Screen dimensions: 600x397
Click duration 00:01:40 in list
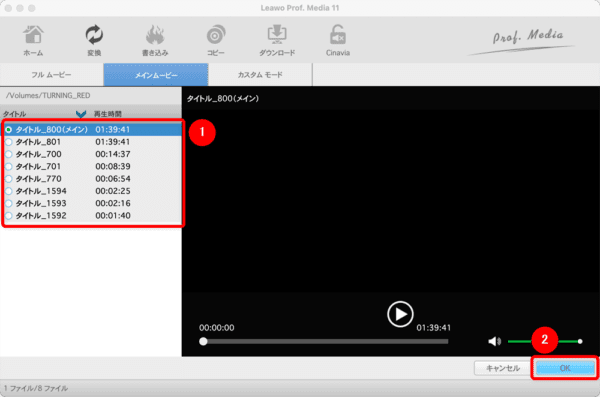[113, 216]
